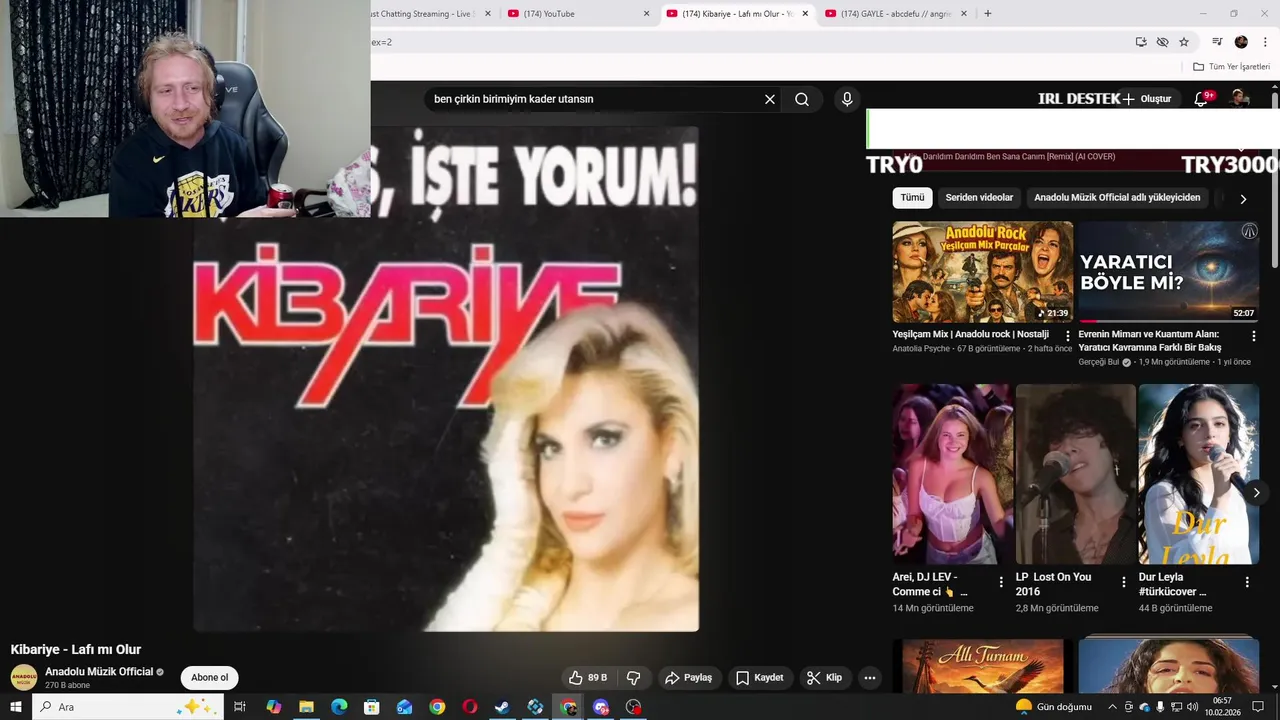Image resolution: width=1280 pixels, height=720 pixels.
Task: Open Task View in the taskbar
Action: click(x=240, y=707)
